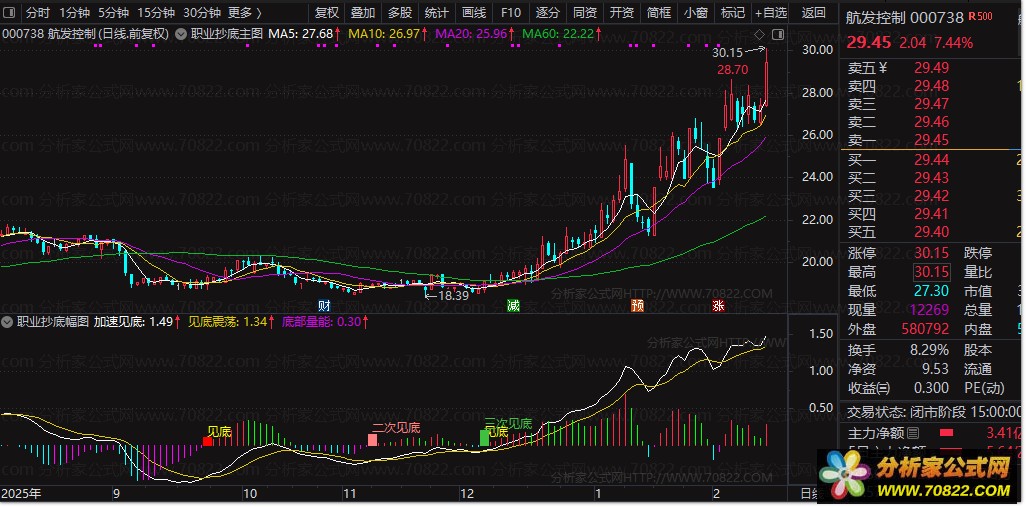Select the 15分钟 chart period
Screen dimensions: 1027x507
(x=156, y=12)
